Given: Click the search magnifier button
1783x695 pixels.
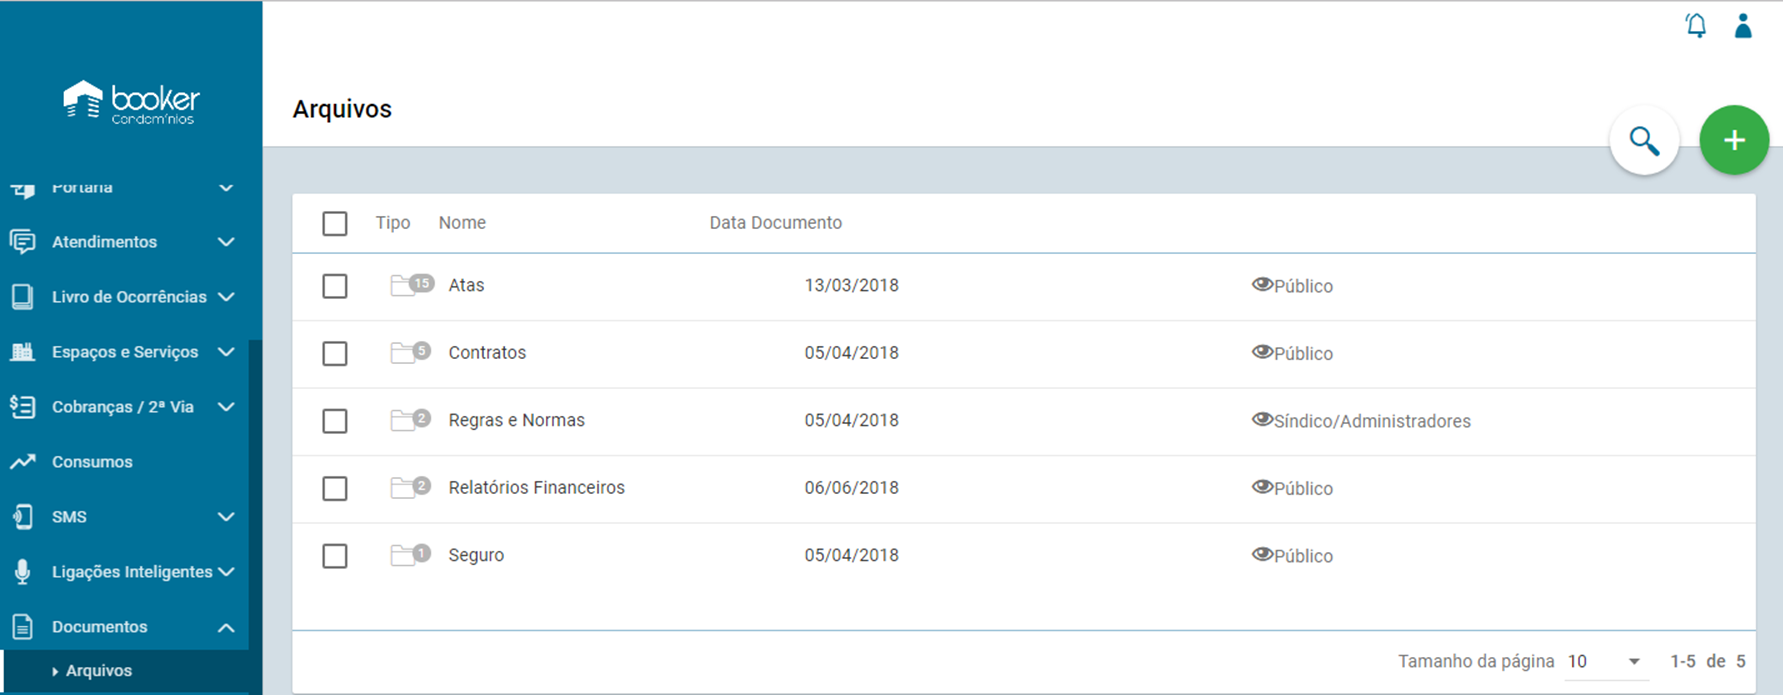Looking at the screenshot, I should (1644, 141).
